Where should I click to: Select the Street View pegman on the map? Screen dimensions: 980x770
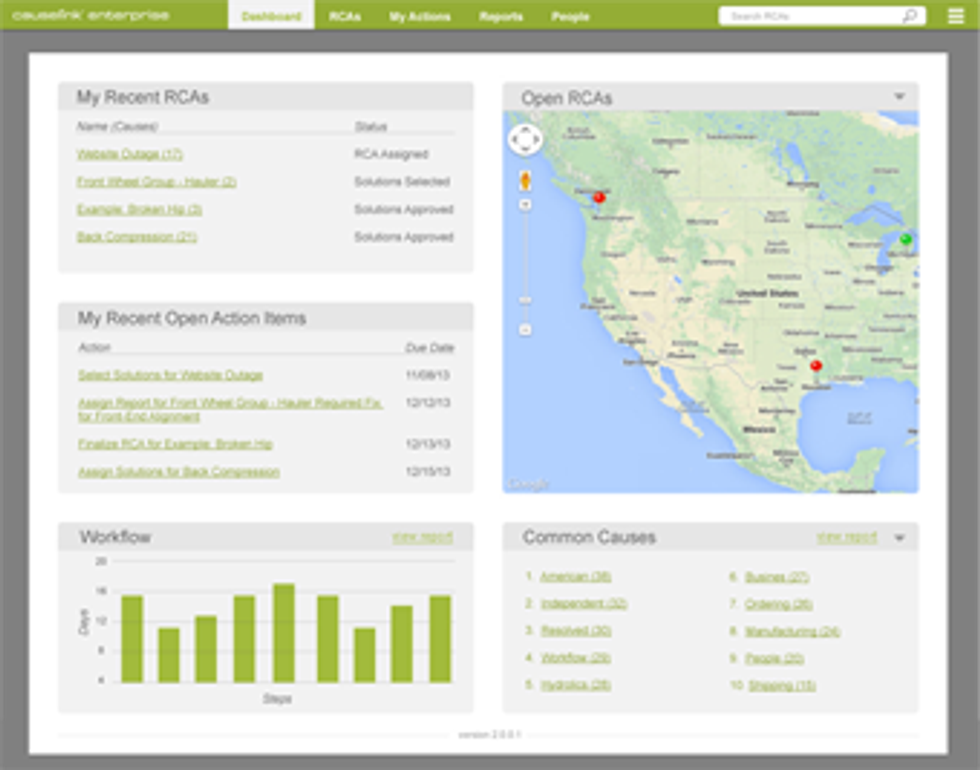point(525,181)
